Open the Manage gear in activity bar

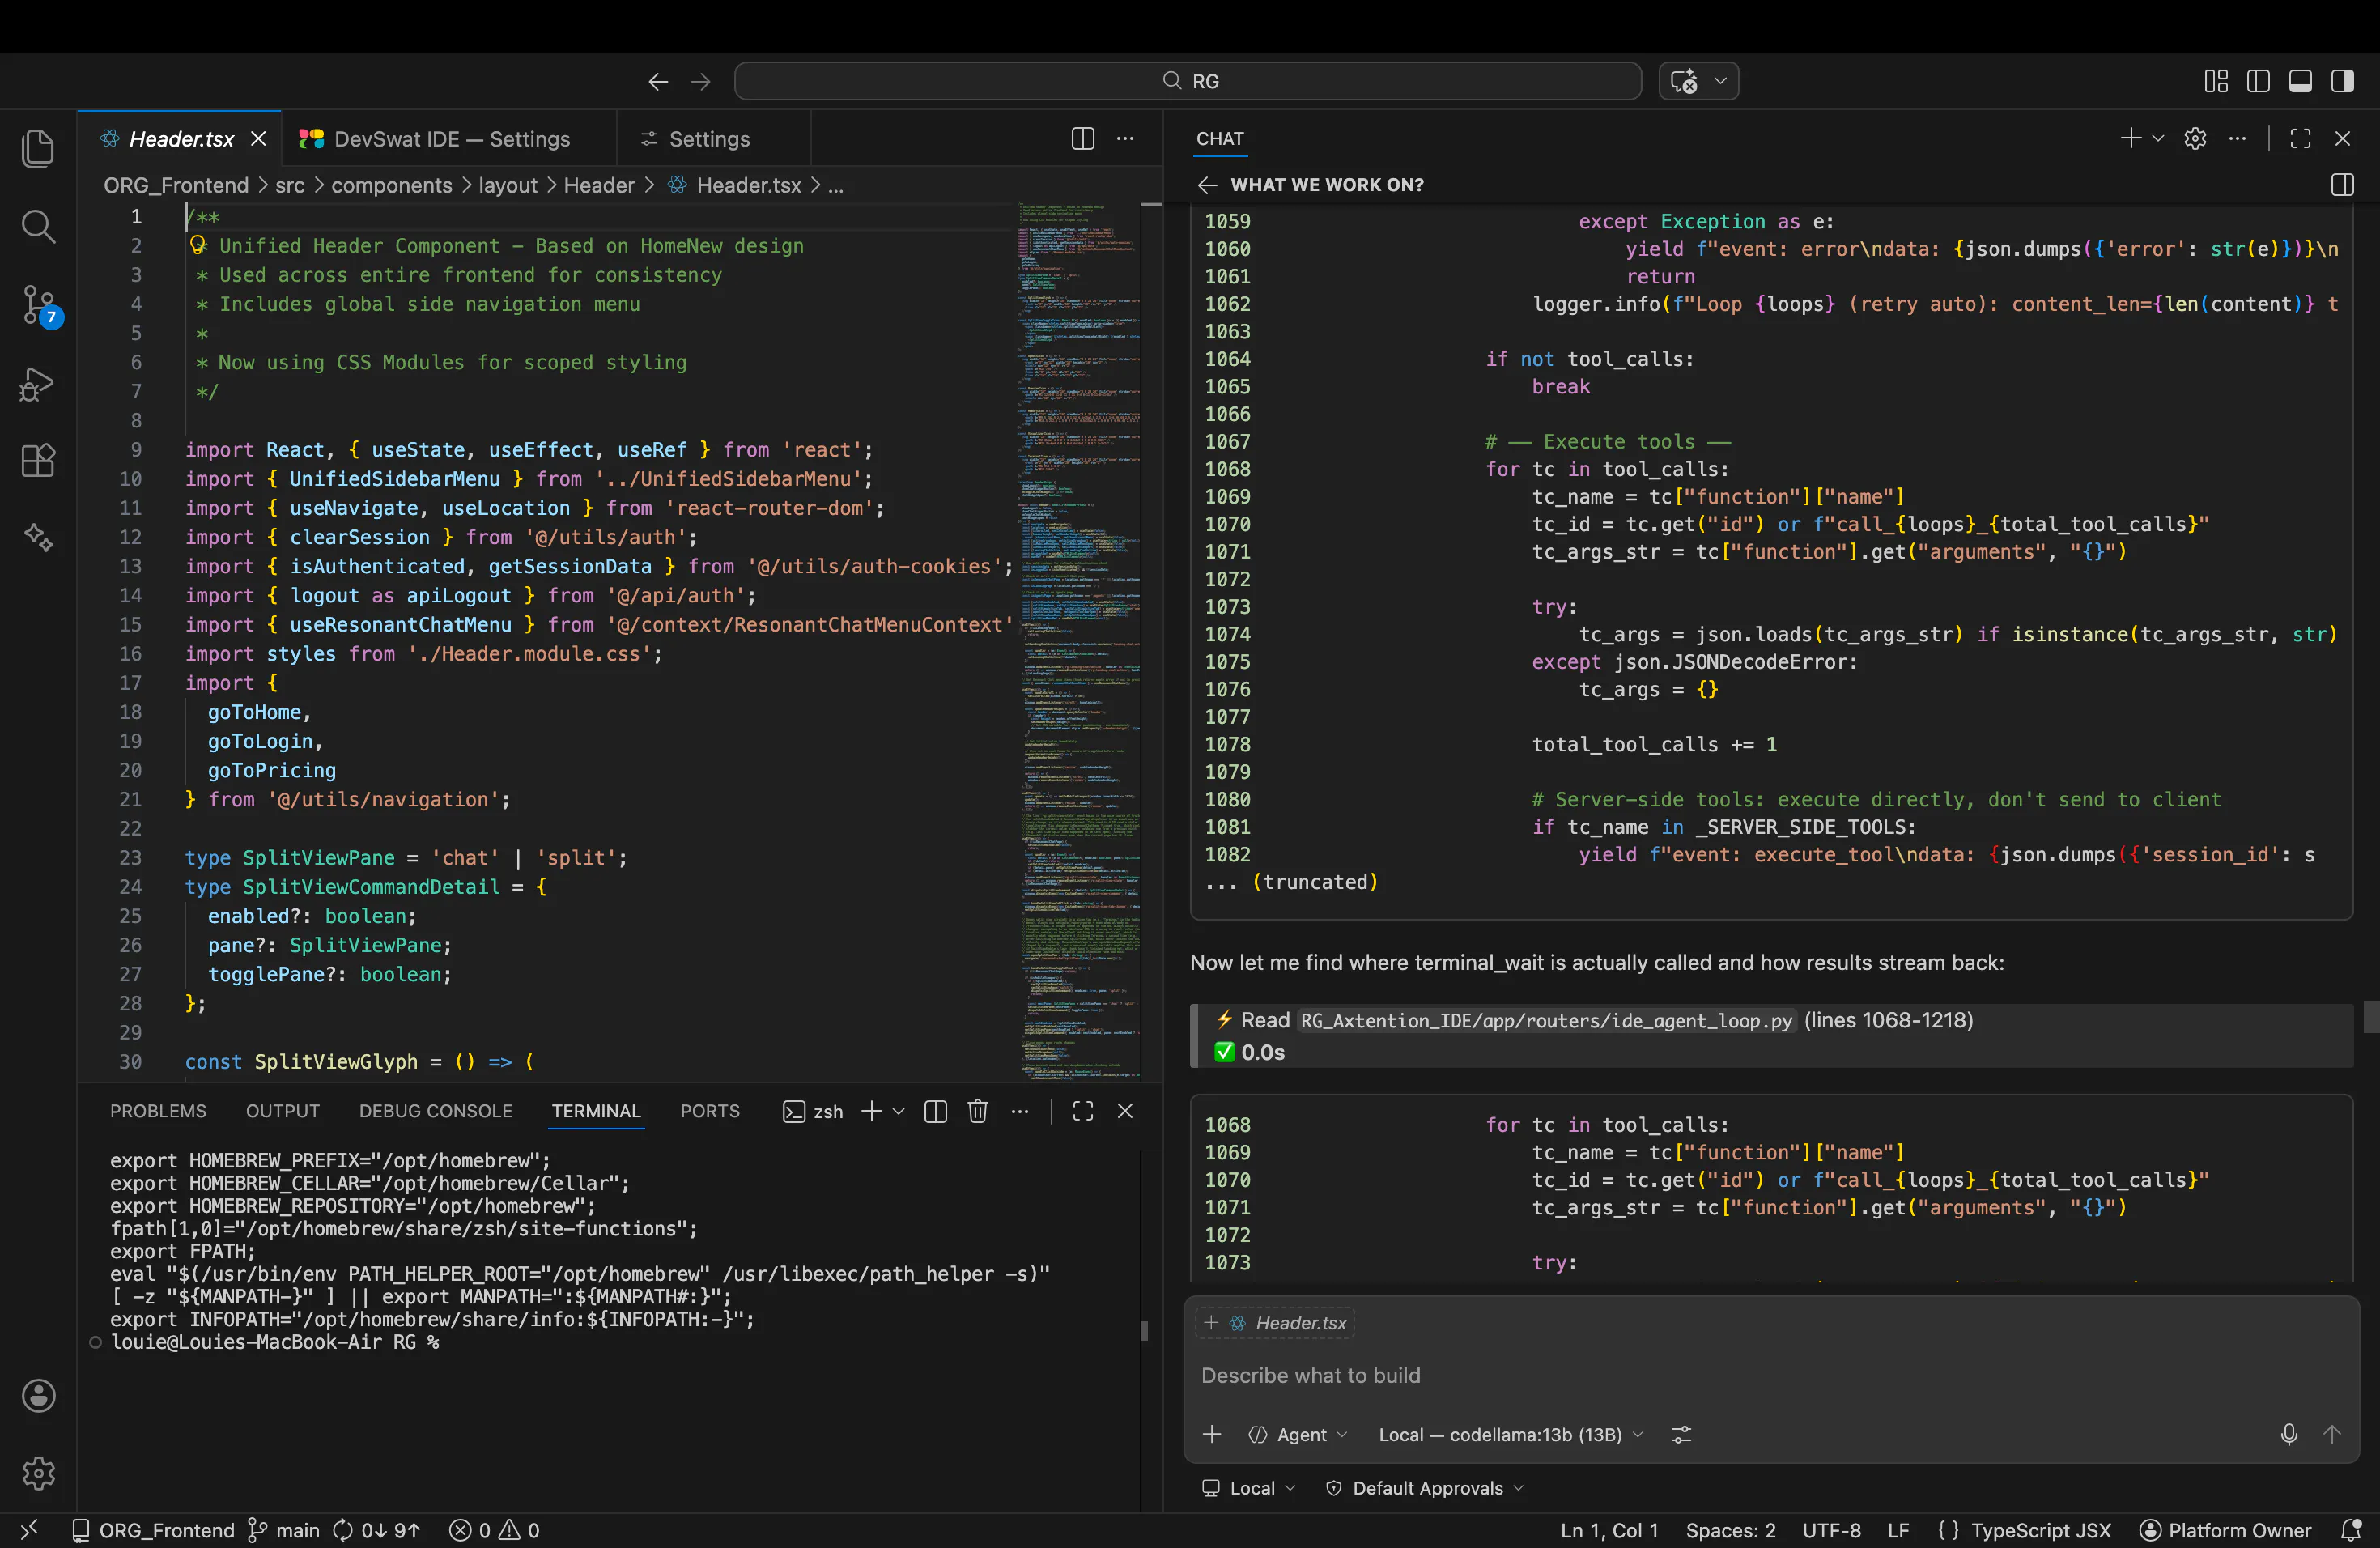tap(38, 1473)
